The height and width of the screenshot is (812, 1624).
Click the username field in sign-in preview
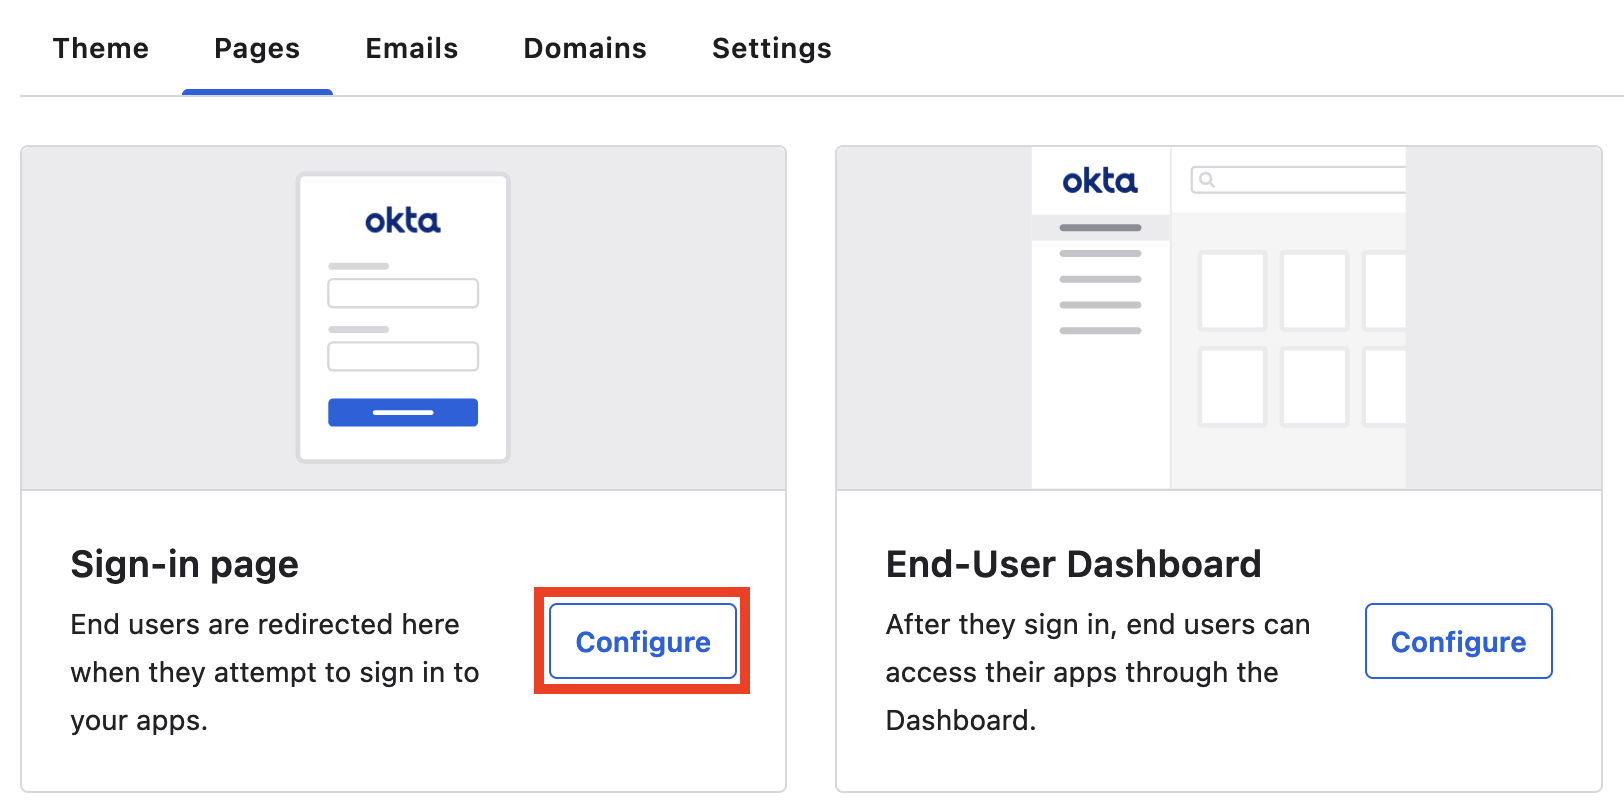pos(403,293)
